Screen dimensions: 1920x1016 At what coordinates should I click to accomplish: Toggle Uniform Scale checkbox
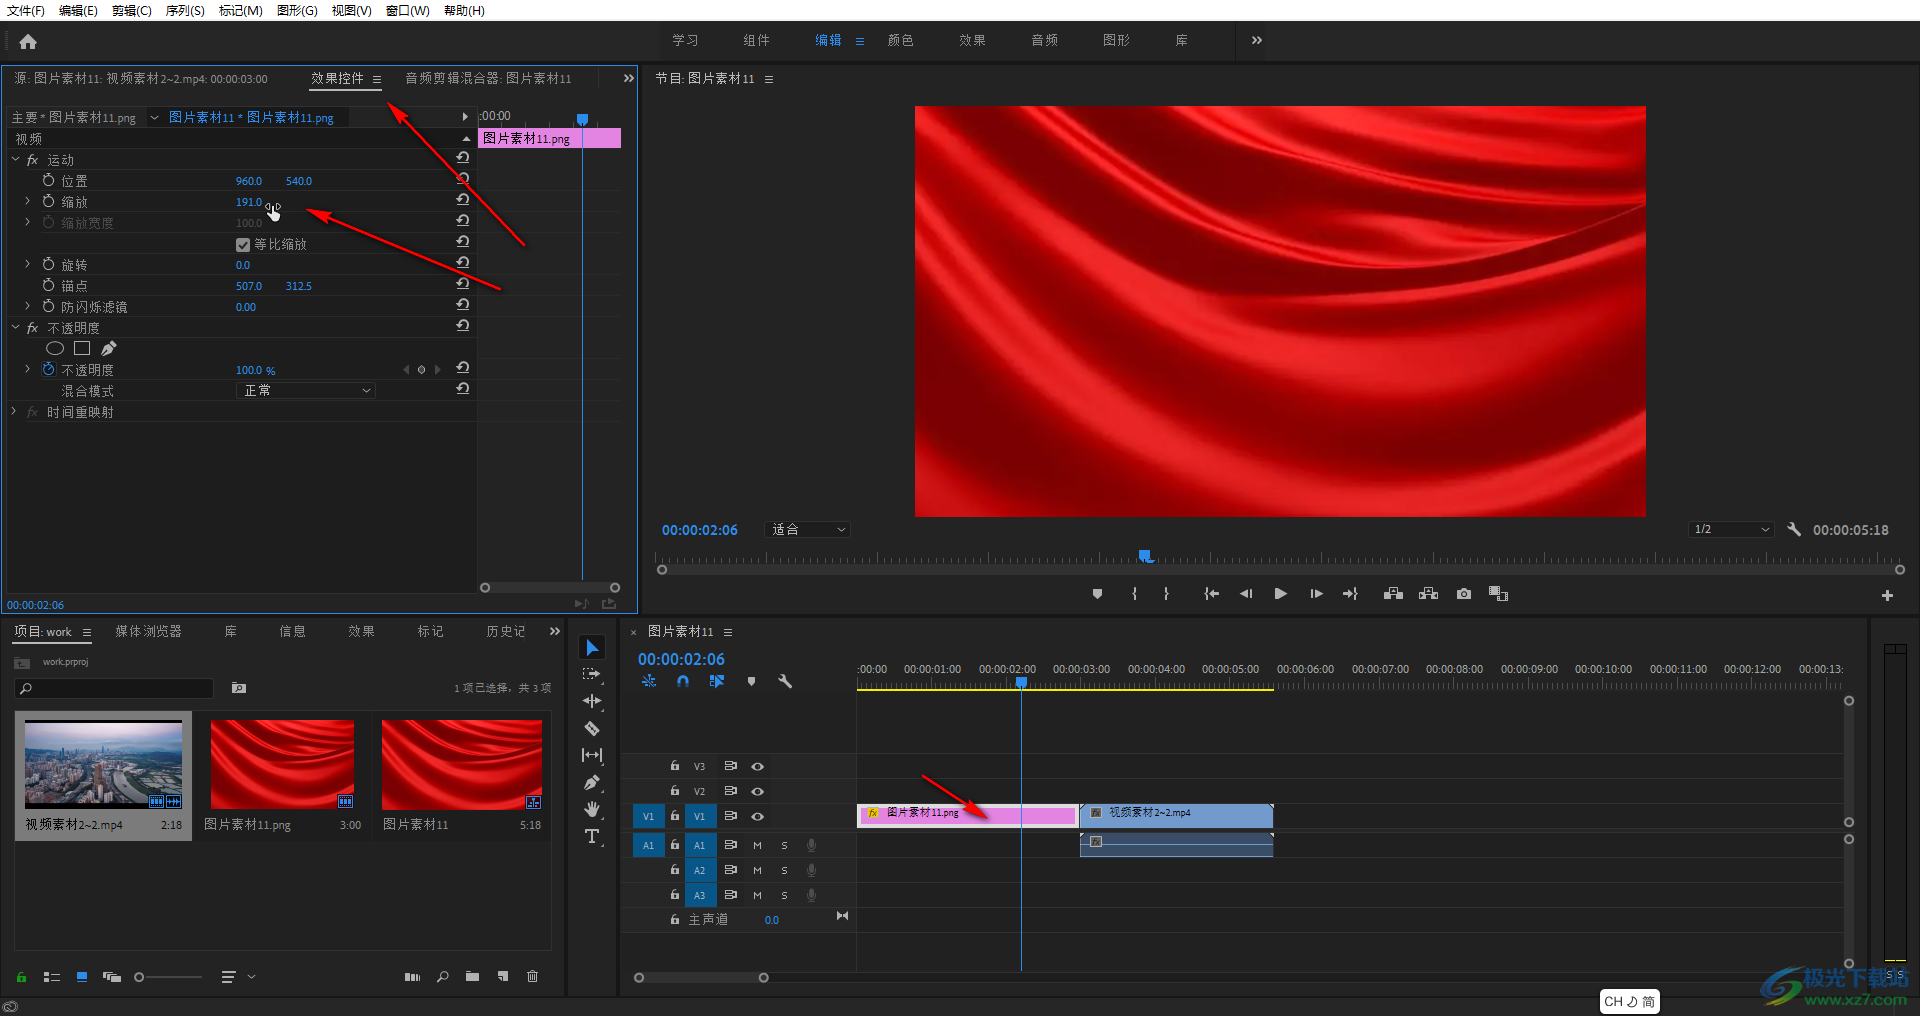pyautogui.click(x=242, y=245)
